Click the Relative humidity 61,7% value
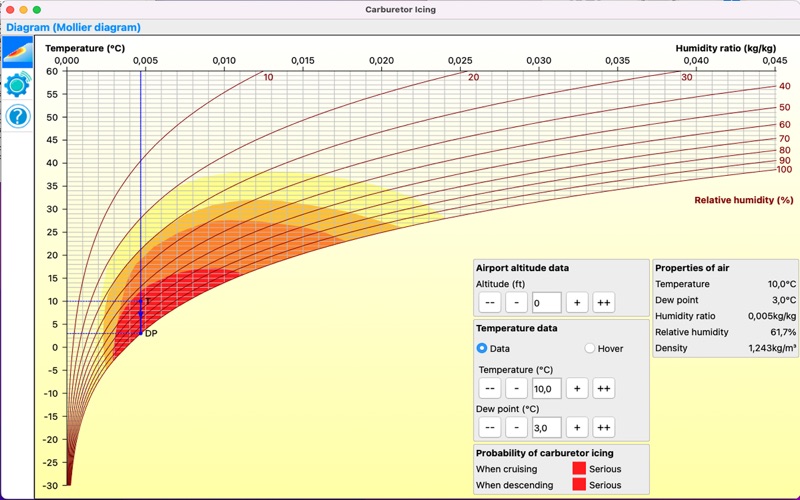Image resolution: width=800 pixels, height=500 pixels. [783, 332]
